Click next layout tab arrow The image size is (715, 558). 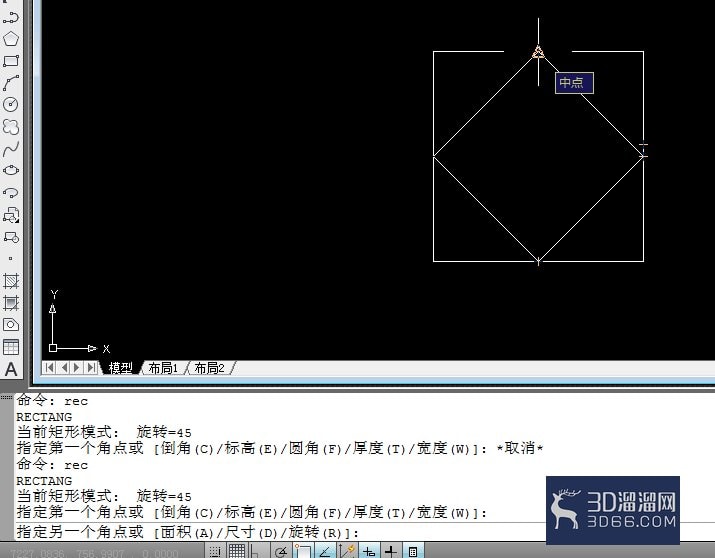point(77,367)
